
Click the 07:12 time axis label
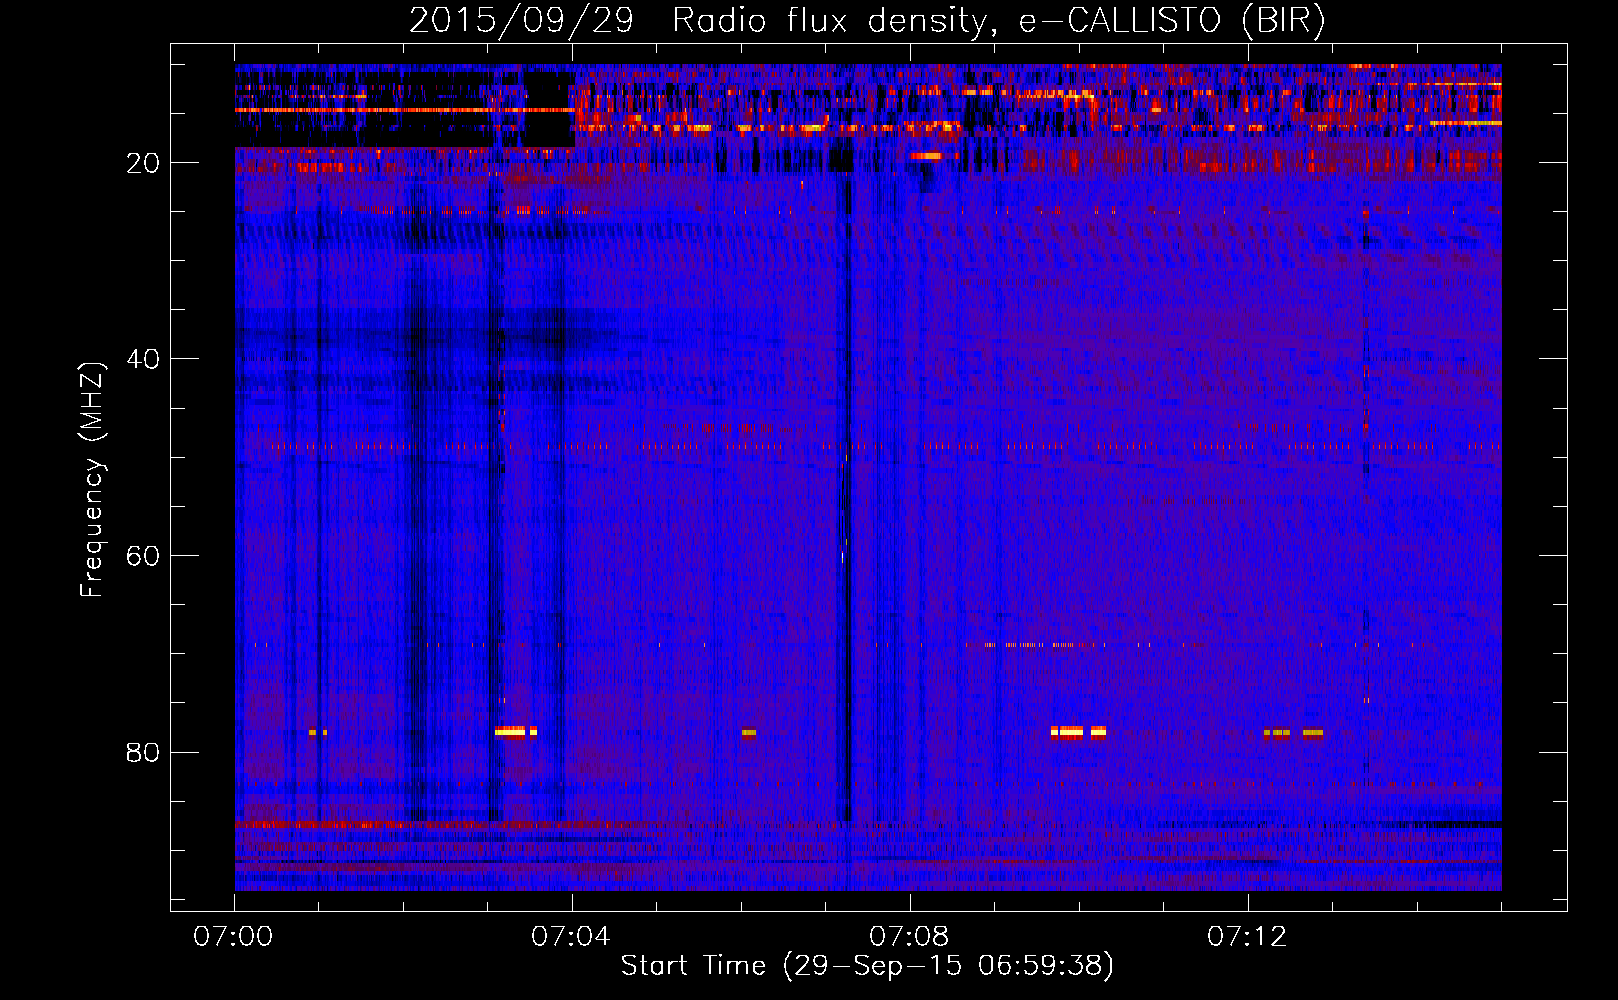[x=1247, y=937]
